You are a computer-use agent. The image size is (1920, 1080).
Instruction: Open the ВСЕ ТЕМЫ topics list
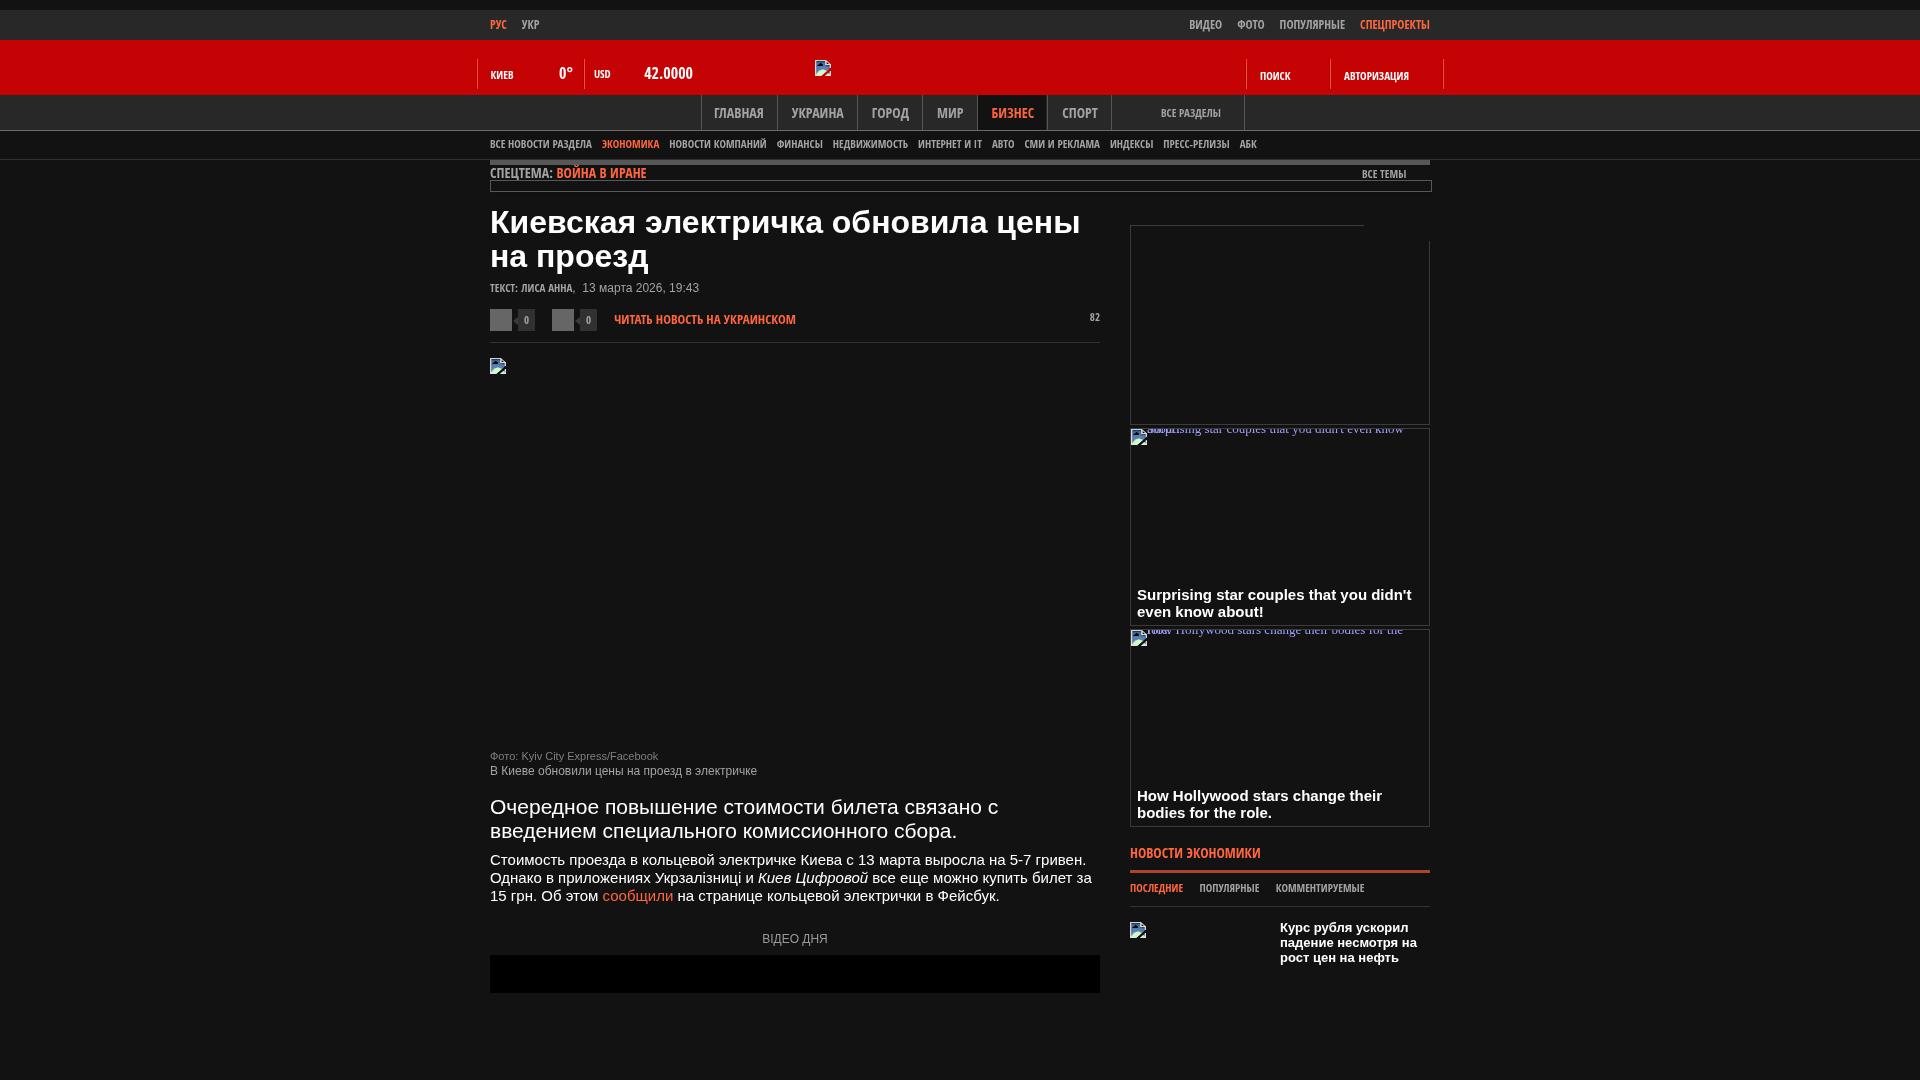[x=1383, y=174]
